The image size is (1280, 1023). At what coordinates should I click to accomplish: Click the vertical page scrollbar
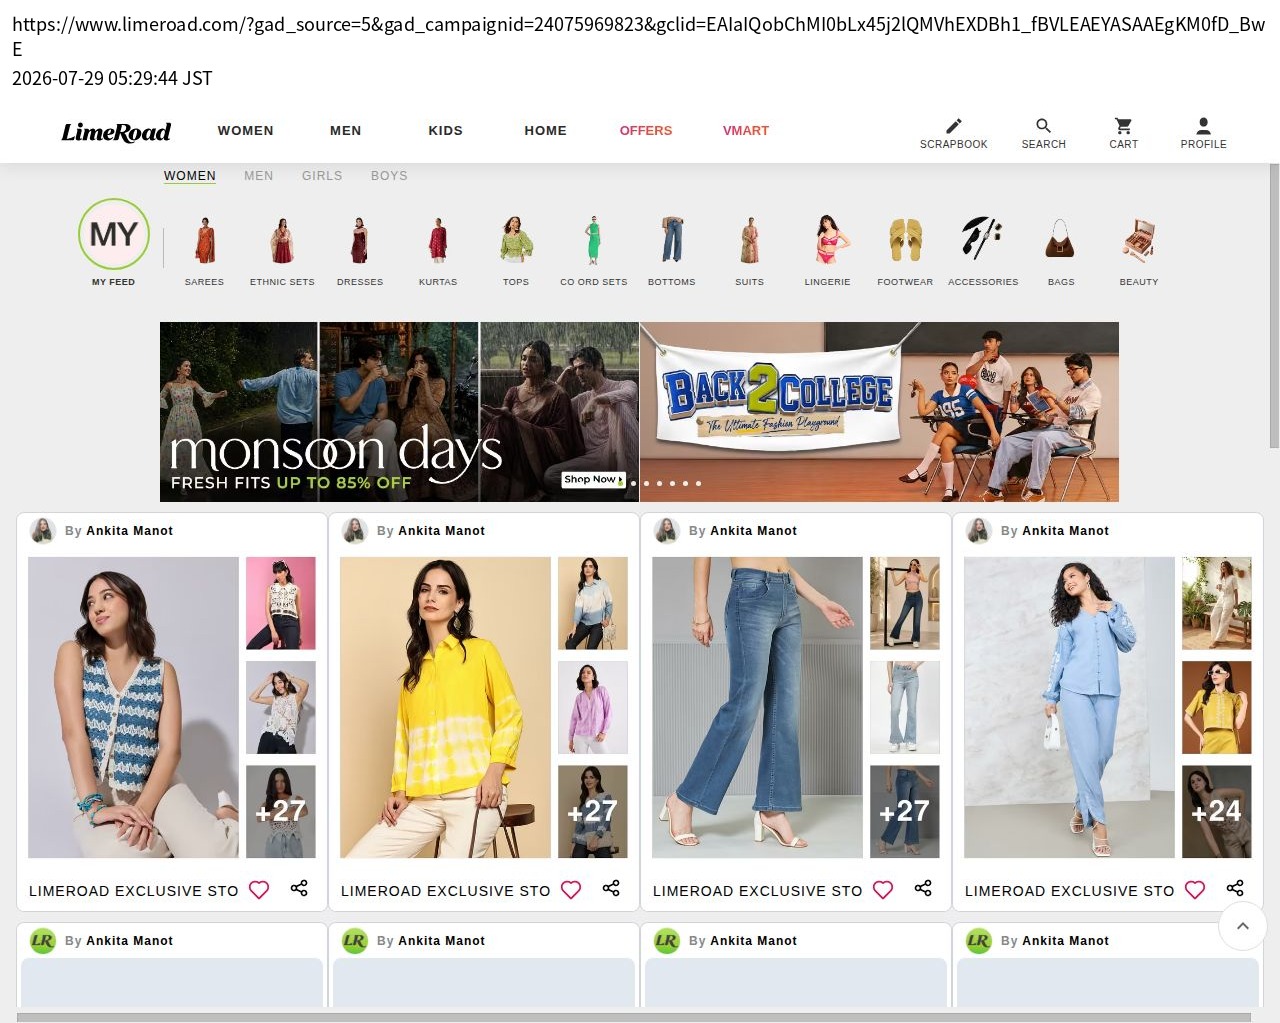pyautogui.click(x=1274, y=306)
